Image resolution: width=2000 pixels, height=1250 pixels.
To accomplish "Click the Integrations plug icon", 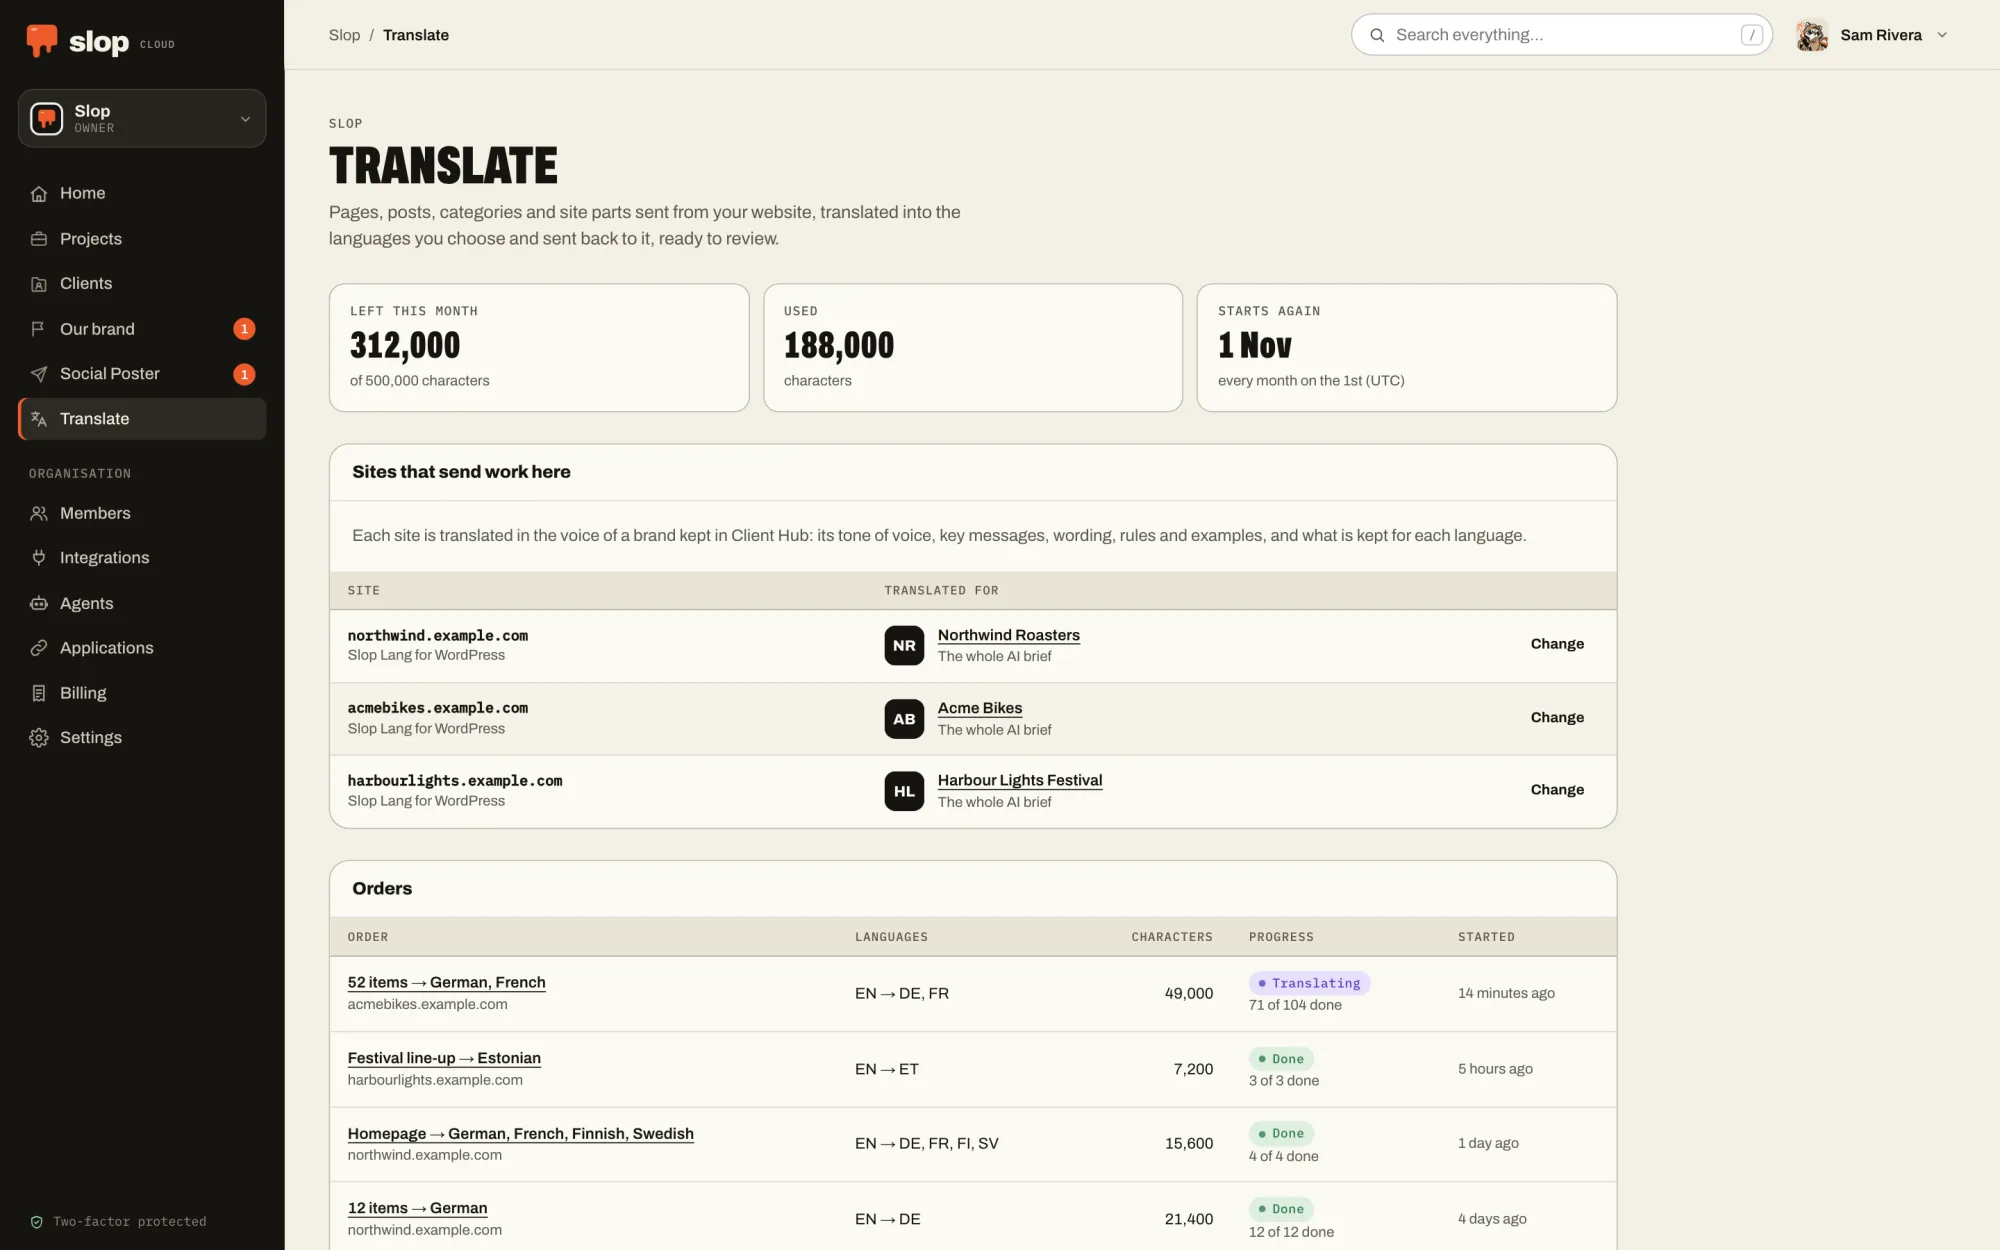I will pyautogui.click(x=39, y=558).
